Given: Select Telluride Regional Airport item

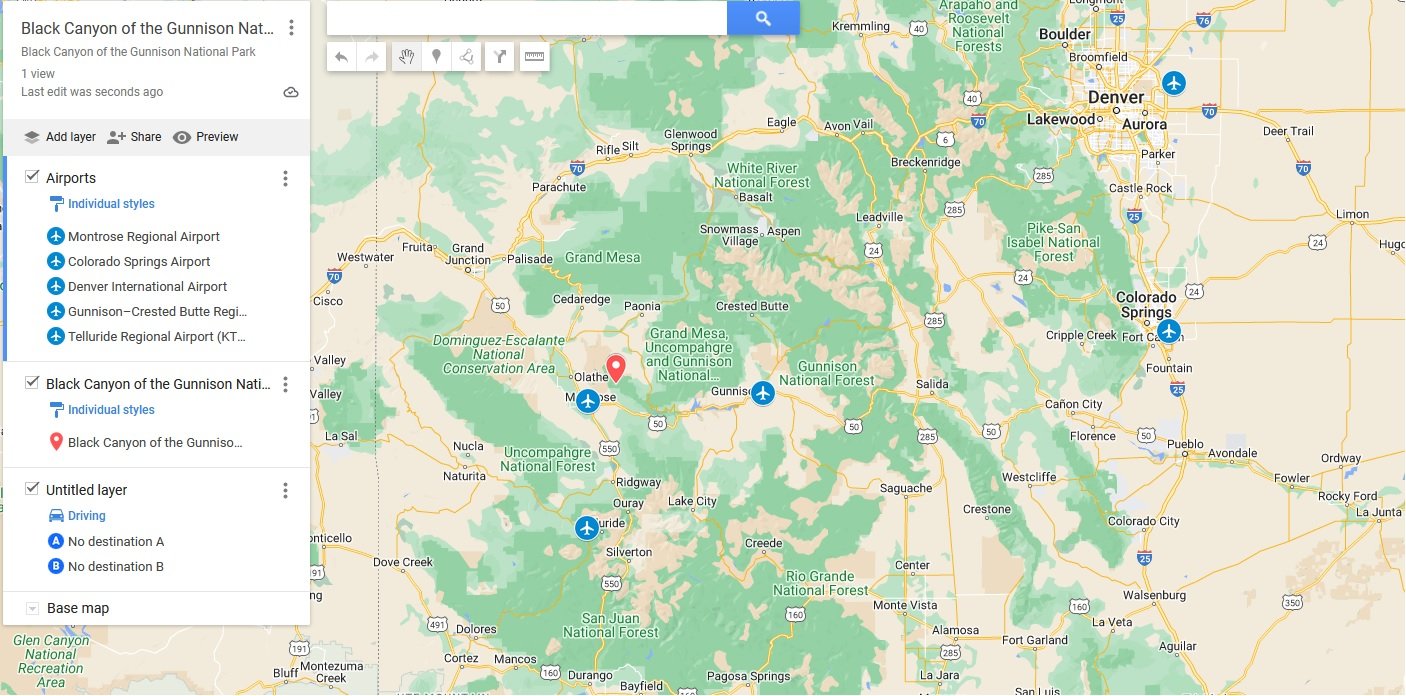Looking at the screenshot, I should 156,337.
